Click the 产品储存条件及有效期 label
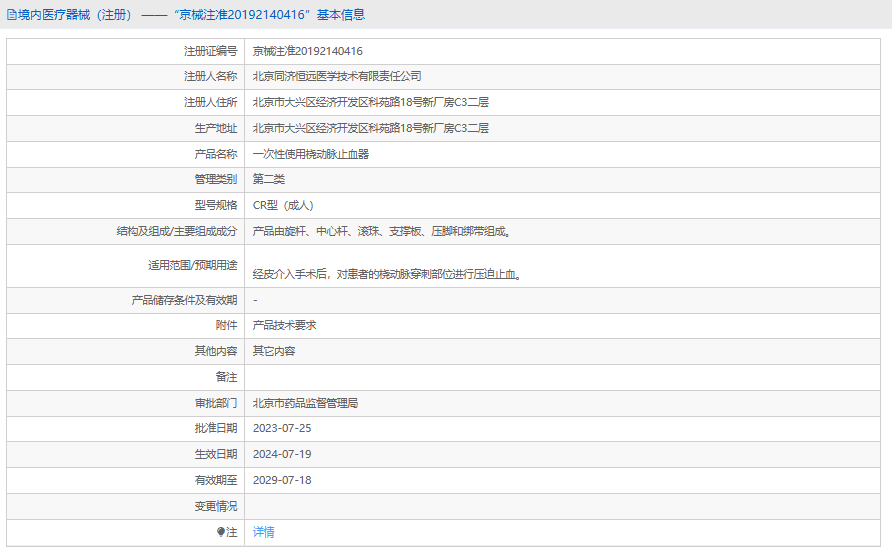Viewport: 892px width, 552px height. 184,300
